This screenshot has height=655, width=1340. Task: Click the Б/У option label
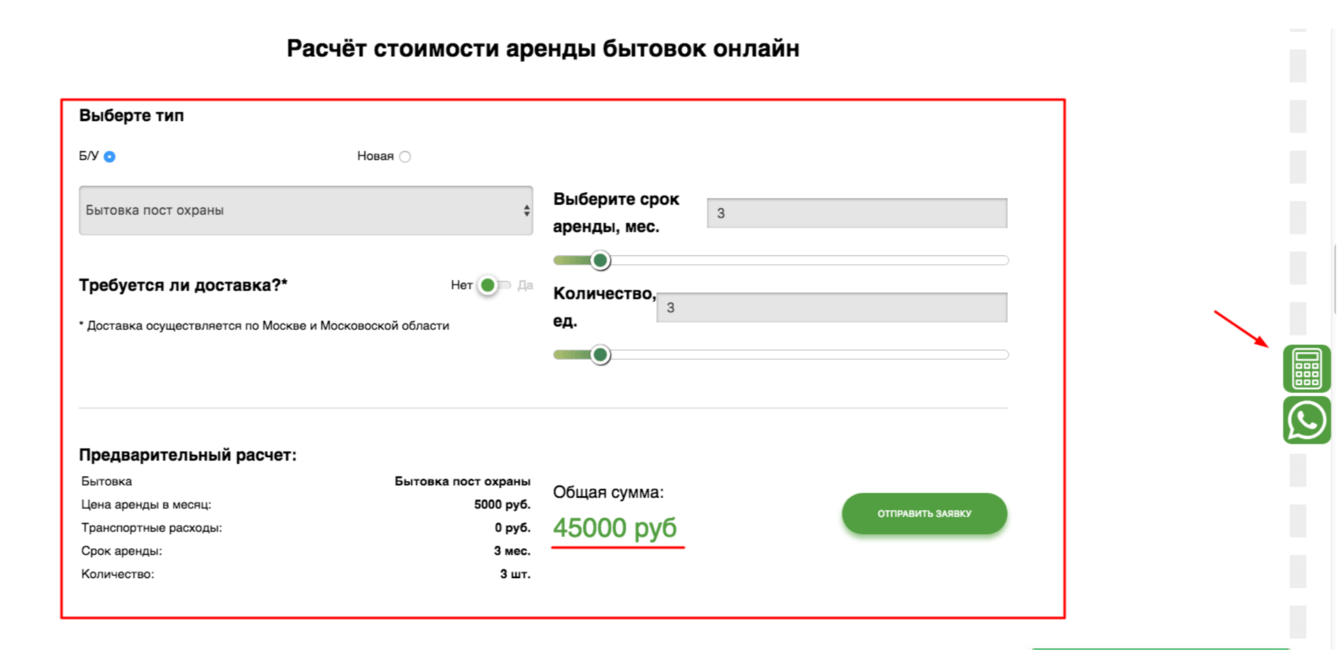point(89,156)
